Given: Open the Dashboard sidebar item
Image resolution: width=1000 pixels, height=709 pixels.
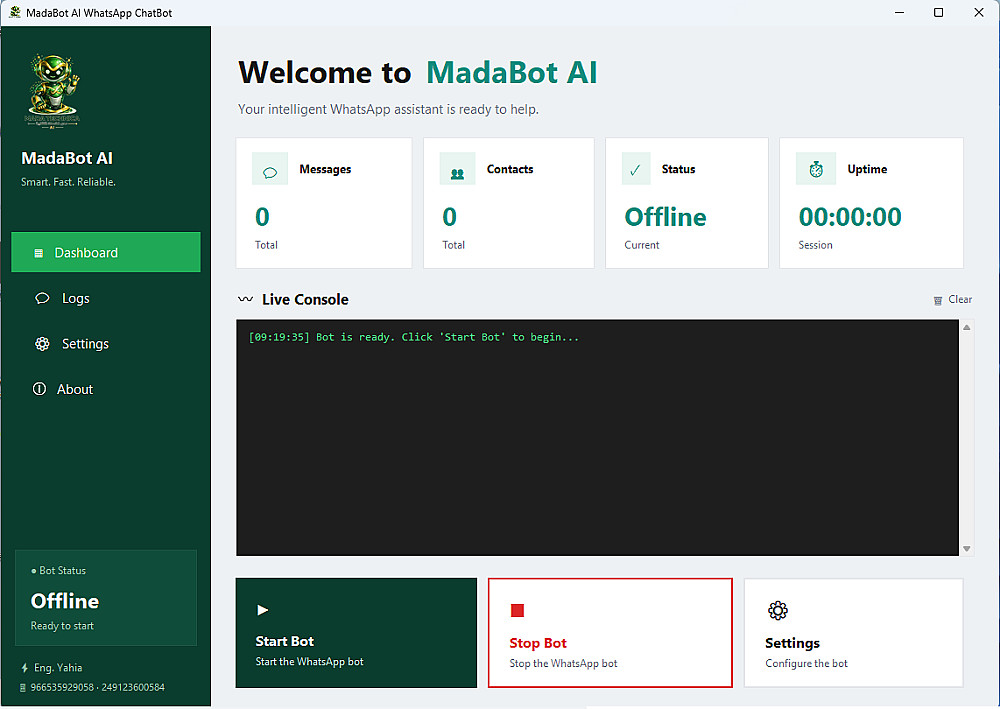Looking at the screenshot, I should 106,252.
